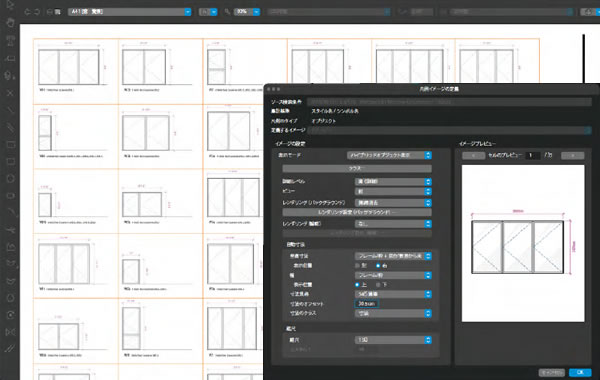600x380 pixels.
Task: Select the Rectangle tool
Action: pyautogui.click(x=11, y=145)
